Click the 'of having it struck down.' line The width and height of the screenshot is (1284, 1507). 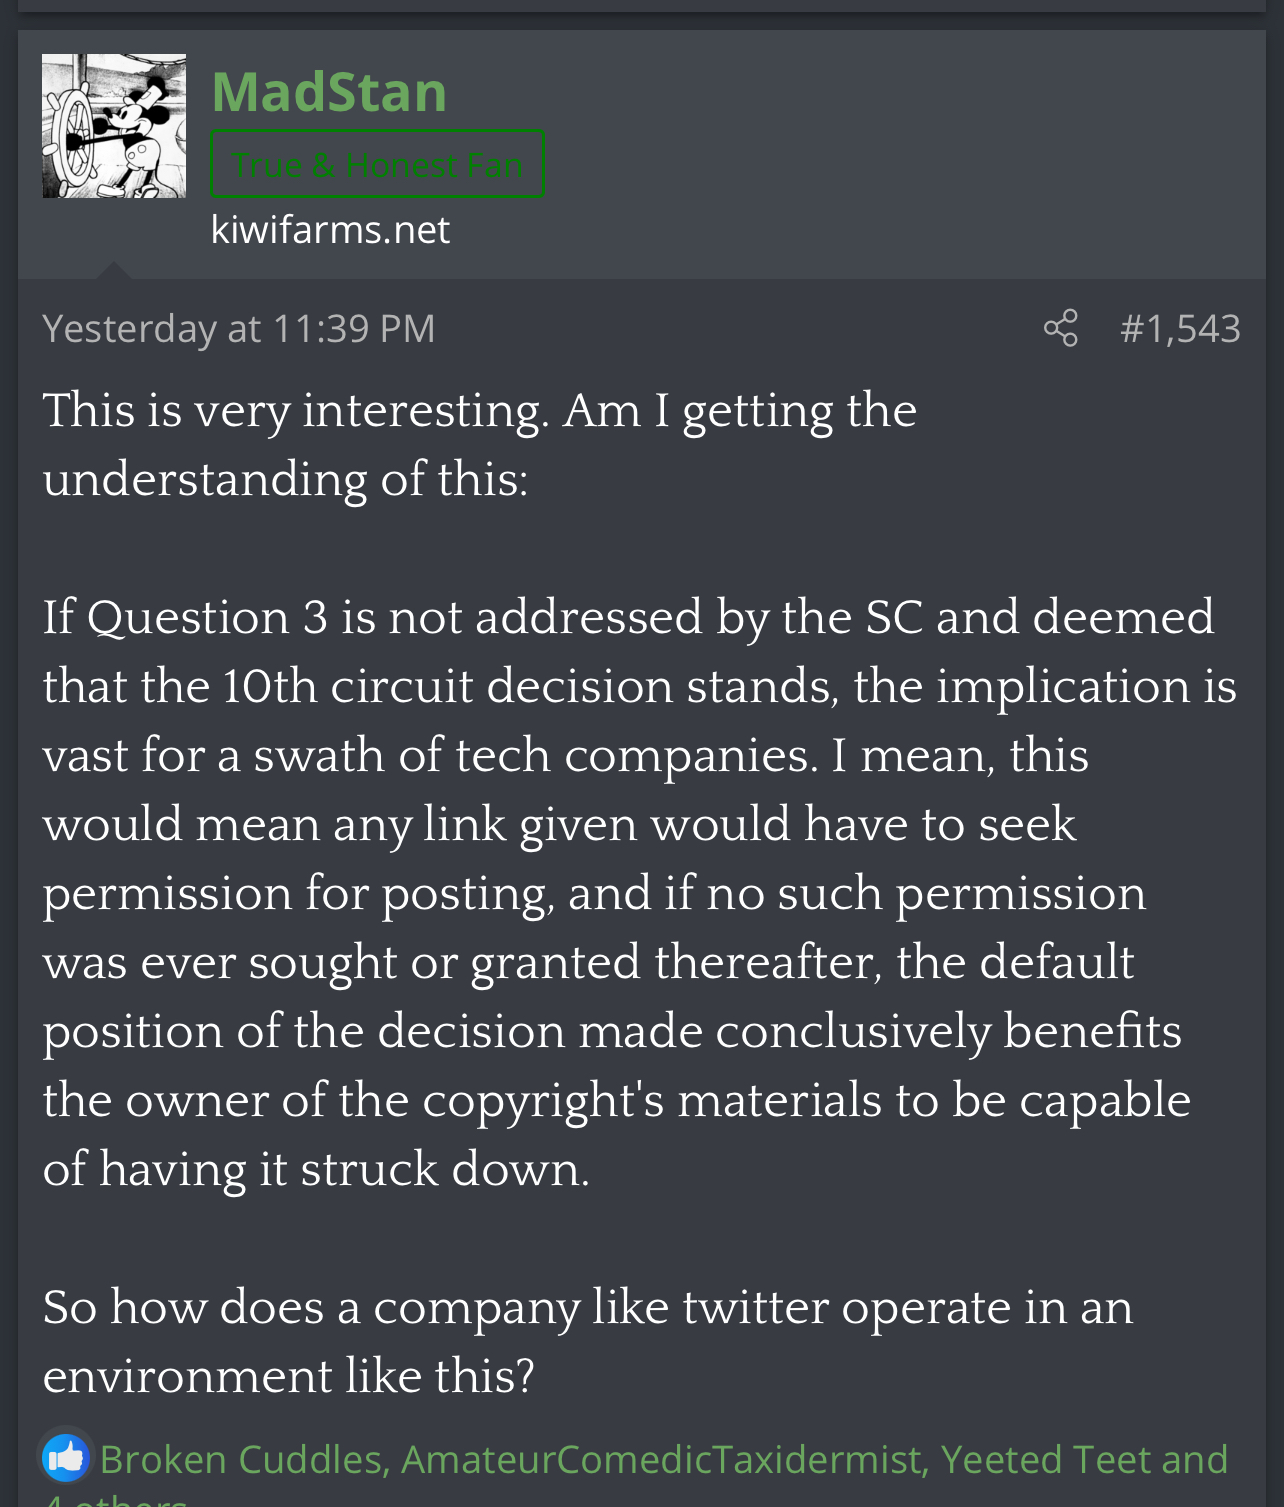point(316,1169)
